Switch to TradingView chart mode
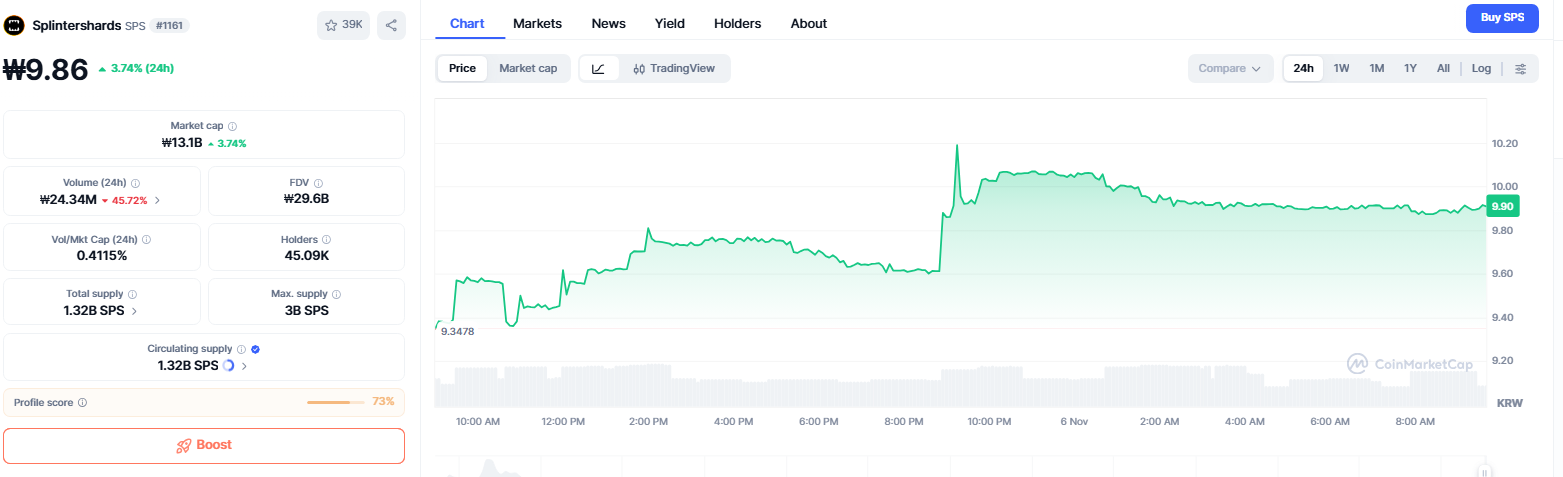 [674, 69]
